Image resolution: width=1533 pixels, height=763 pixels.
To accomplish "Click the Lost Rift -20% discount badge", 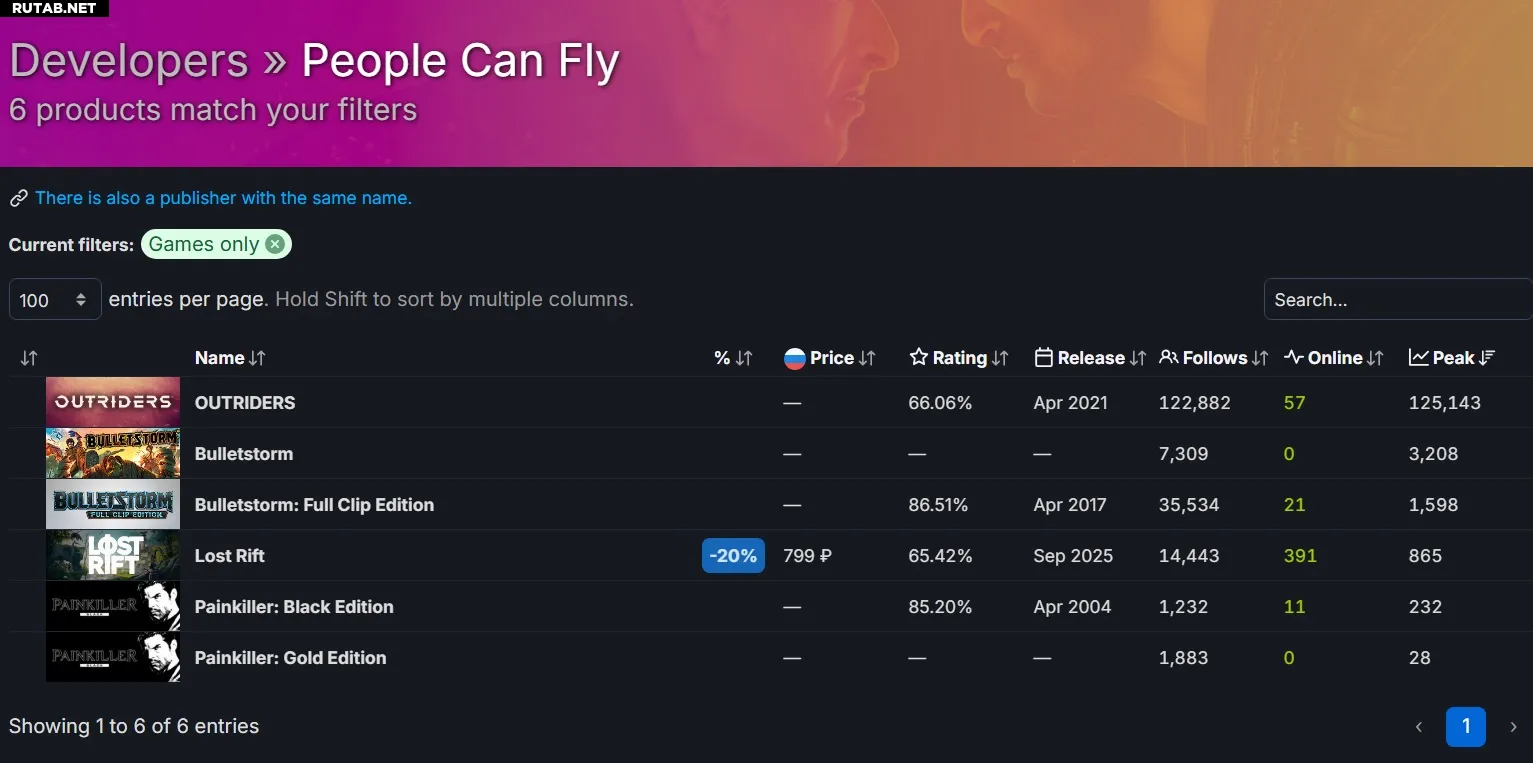I will pyautogui.click(x=733, y=556).
